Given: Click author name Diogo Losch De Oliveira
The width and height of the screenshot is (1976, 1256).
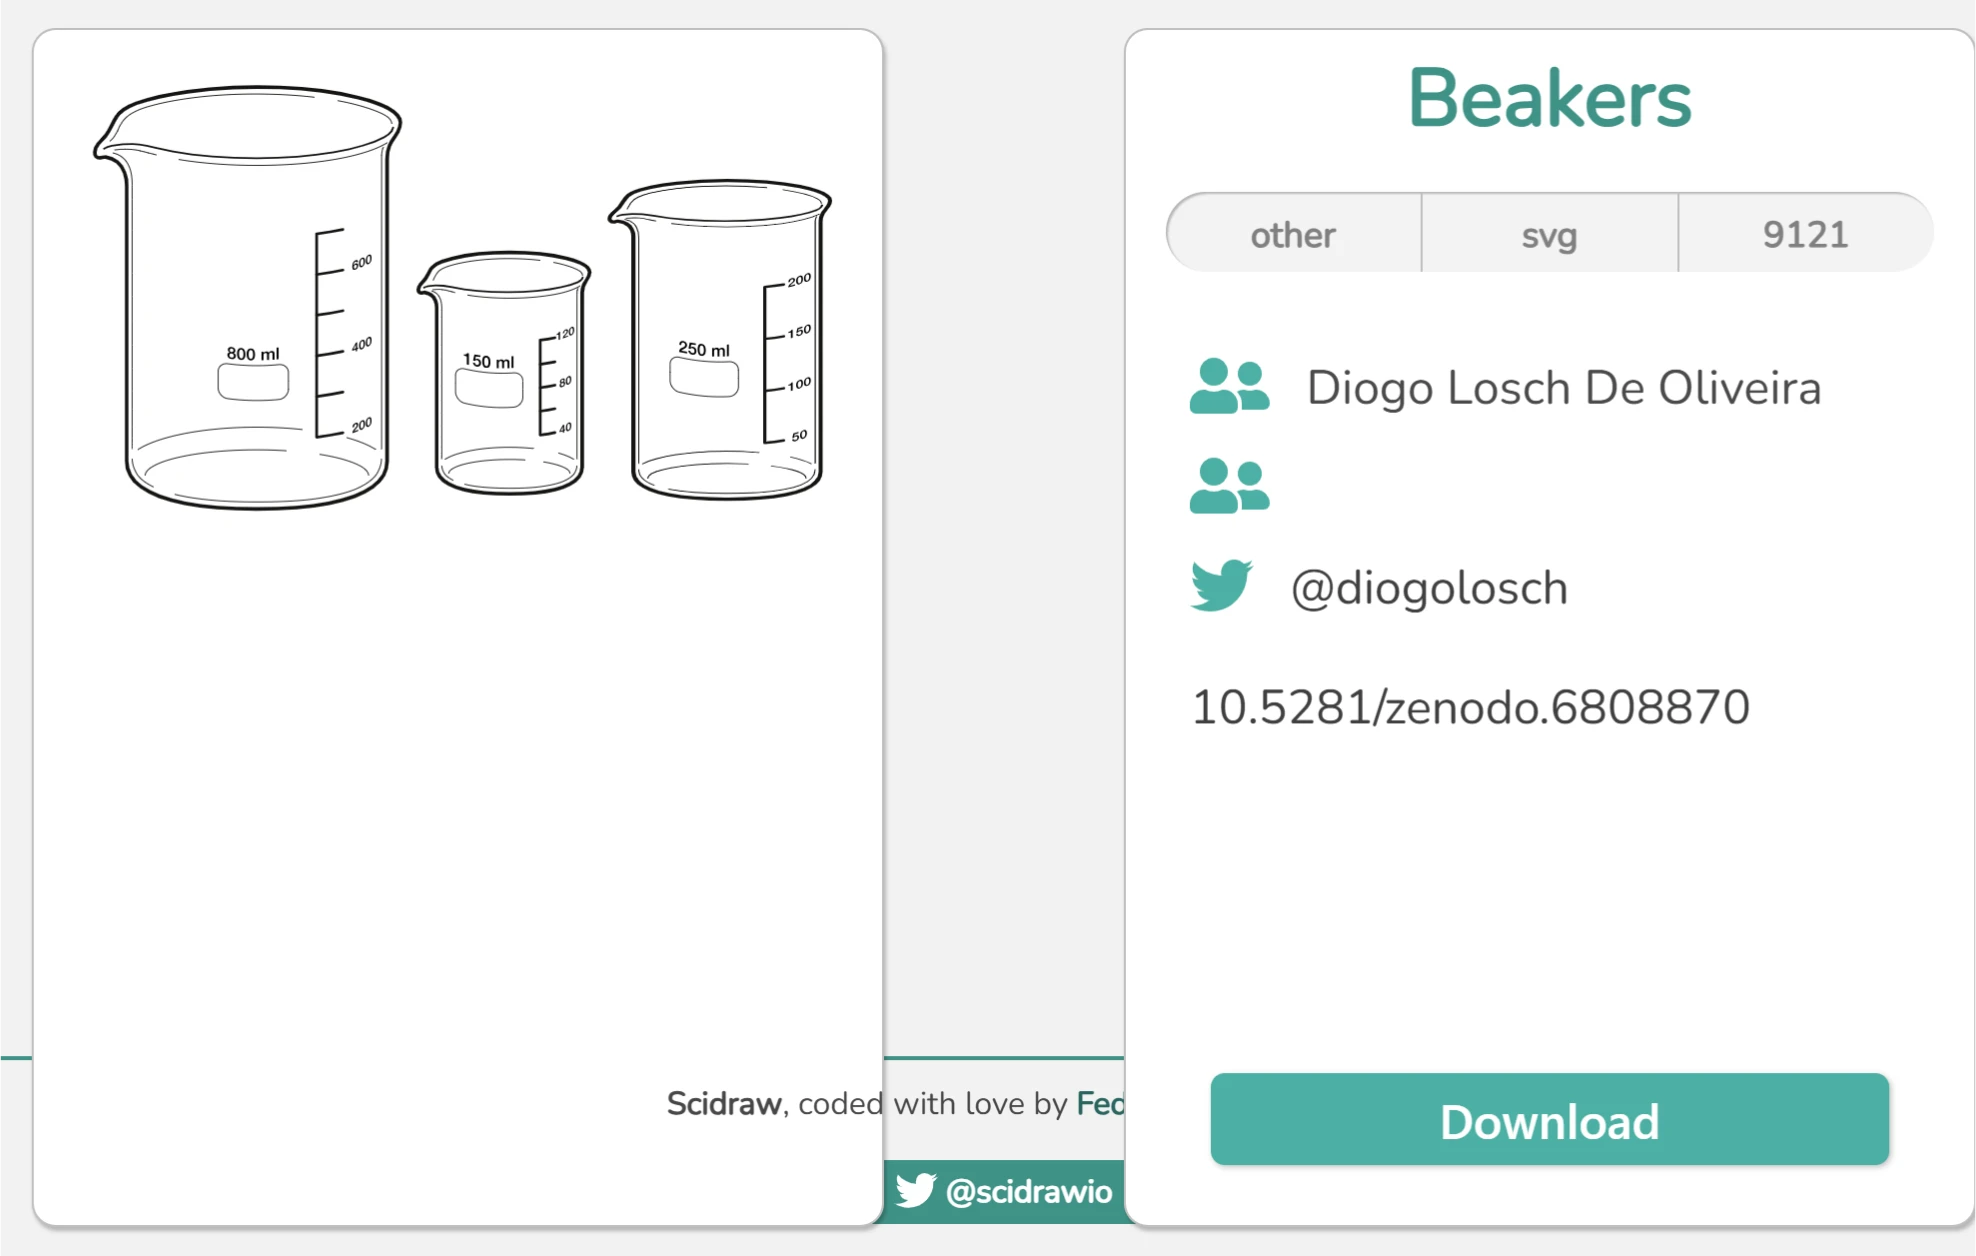Looking at the screenshot, I should [x=1563, y=388].
